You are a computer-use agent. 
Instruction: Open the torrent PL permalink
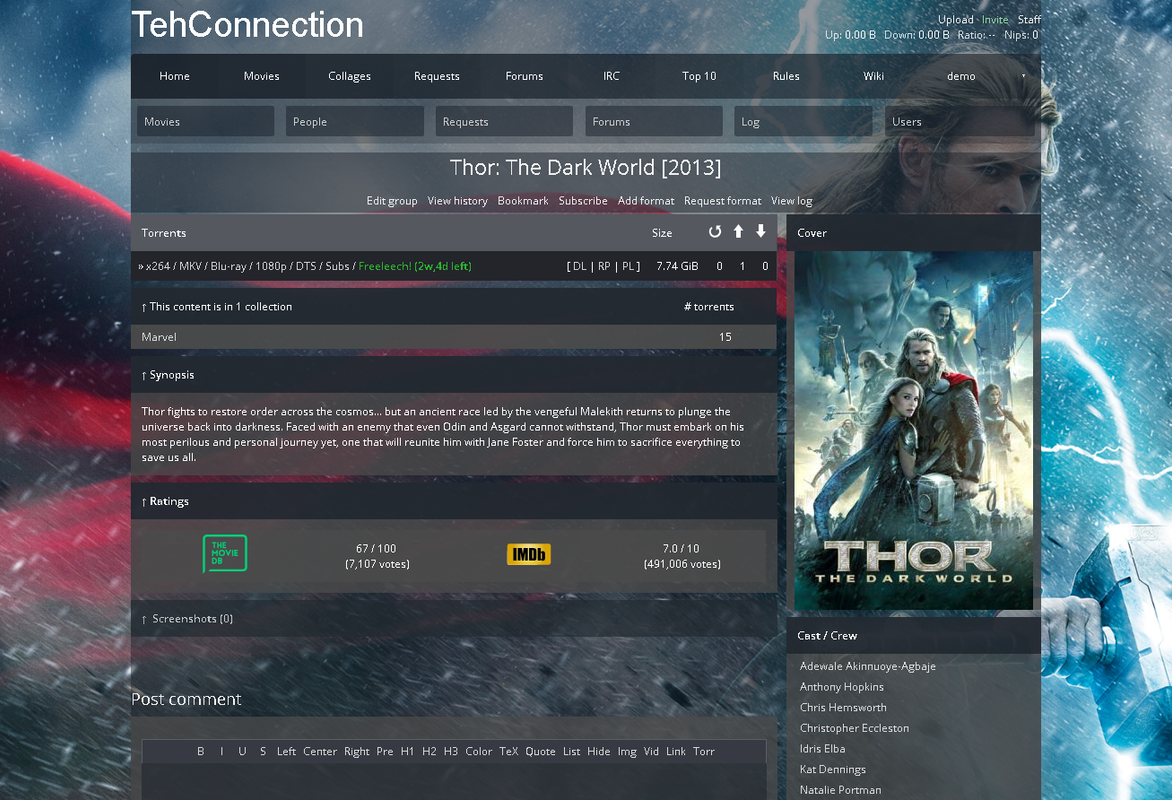click(628, 266)
